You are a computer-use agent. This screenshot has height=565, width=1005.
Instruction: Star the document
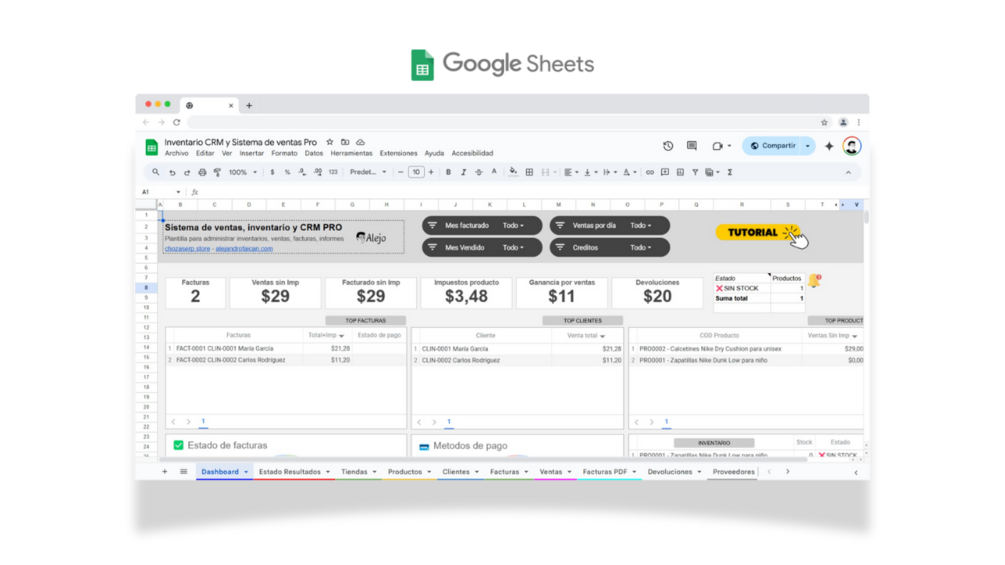[329, 142]
